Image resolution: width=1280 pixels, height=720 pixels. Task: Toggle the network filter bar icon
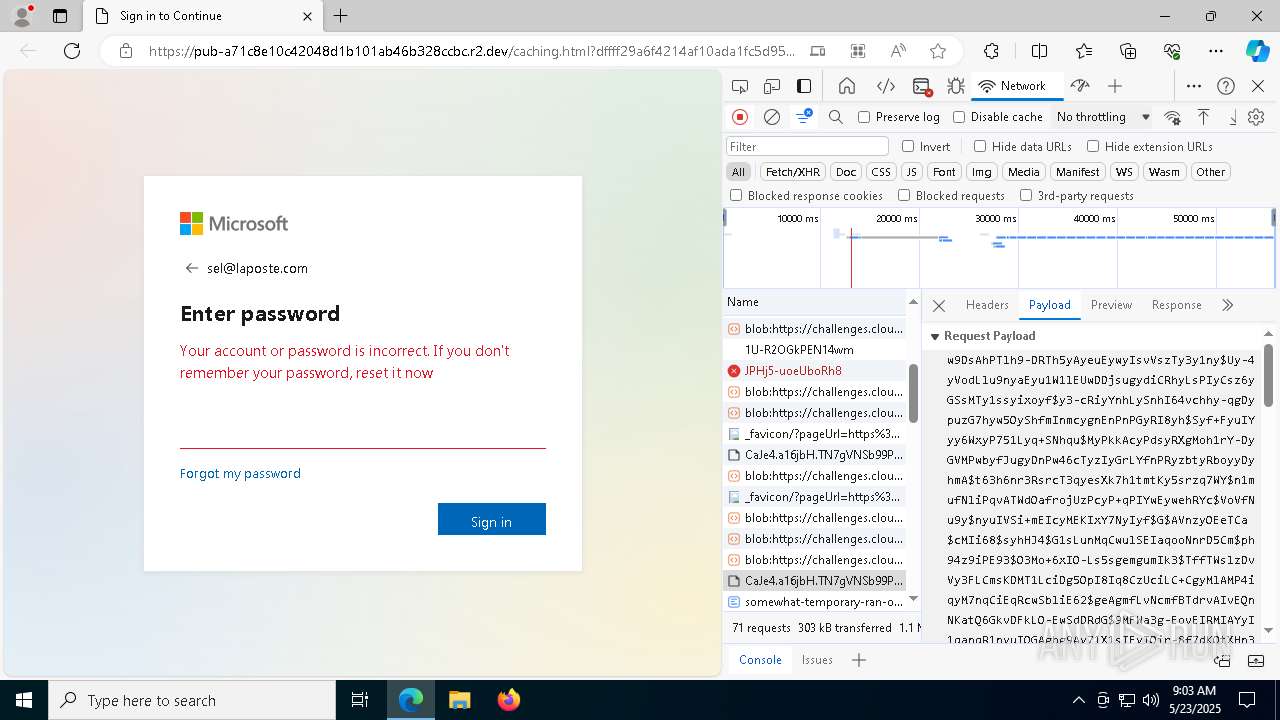tap(804, 117)
